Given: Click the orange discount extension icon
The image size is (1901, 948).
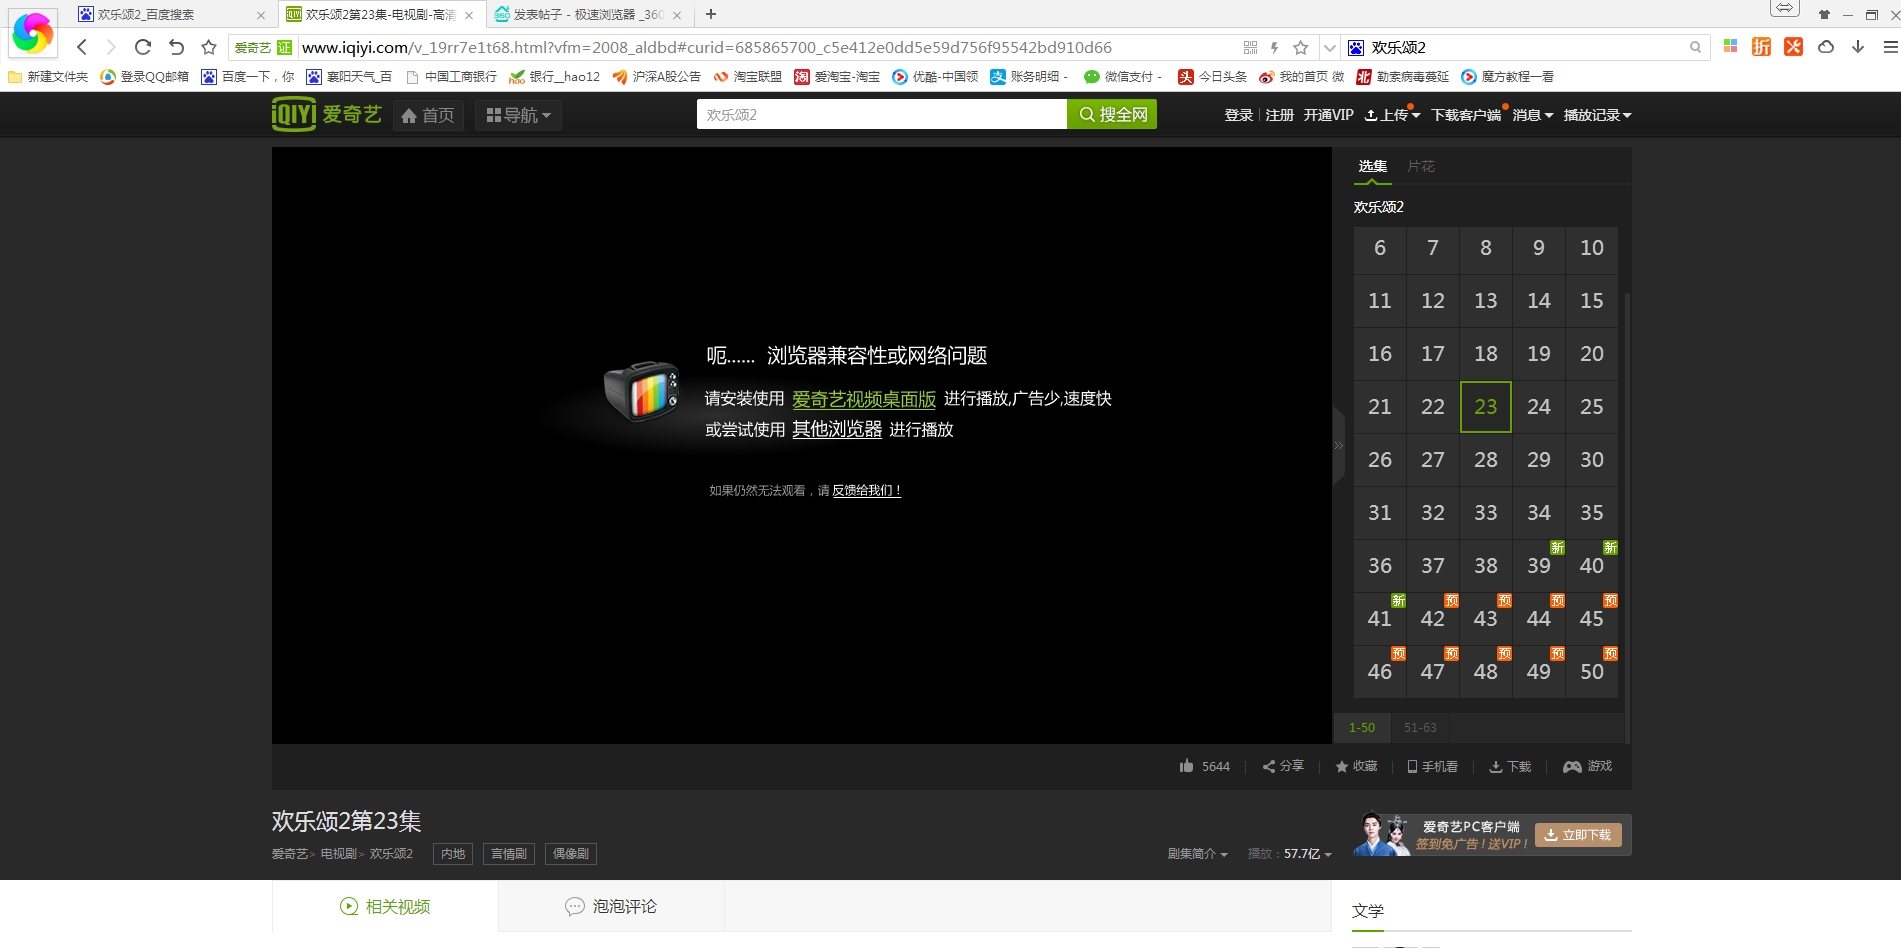Looking at the screenshot, I should coord(1762,46).
